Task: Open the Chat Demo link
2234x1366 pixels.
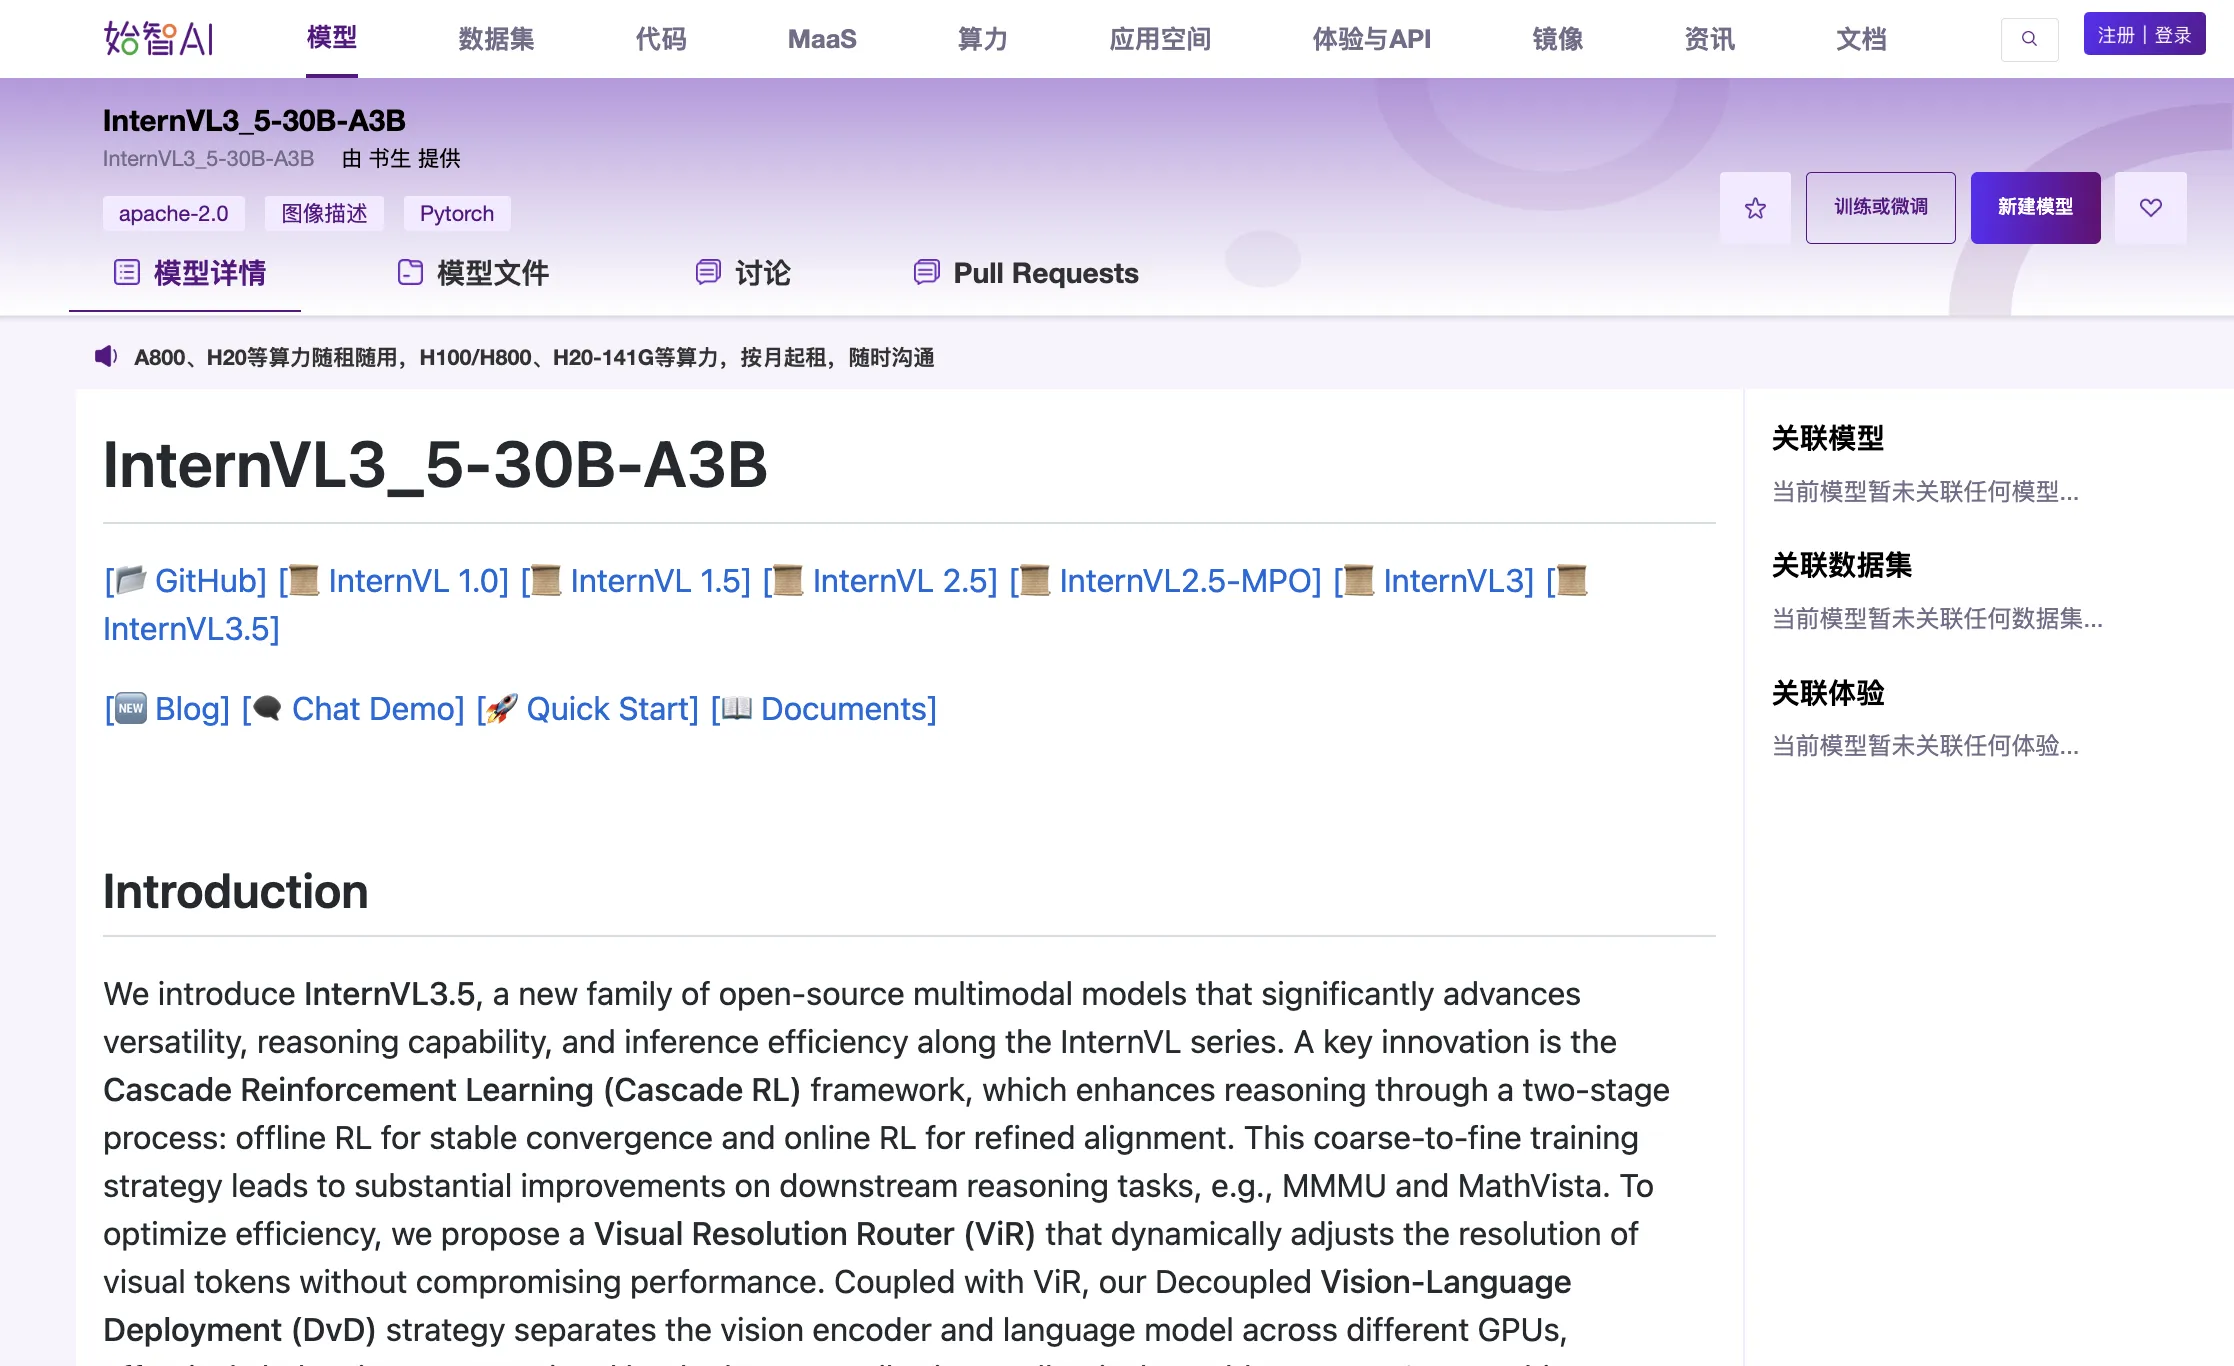Action: (x=377, y=709)
